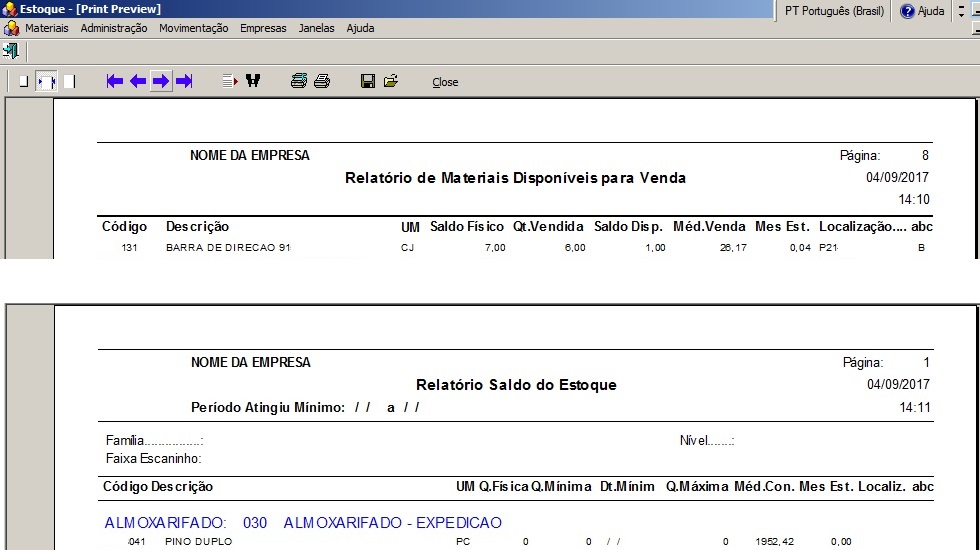
Task: Expand the Empresas menu
Action: 262,28
